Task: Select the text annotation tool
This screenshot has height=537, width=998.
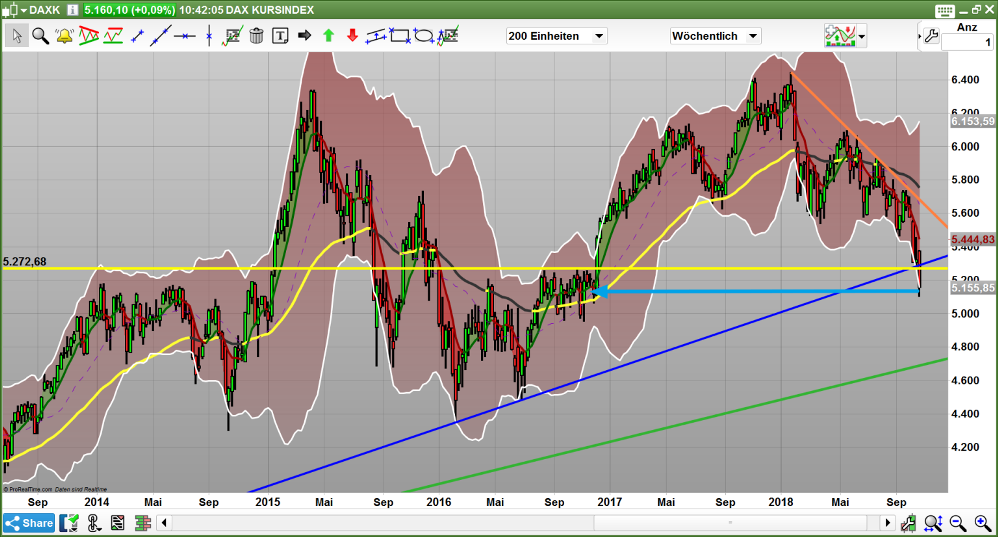Action: click(280, 36)
